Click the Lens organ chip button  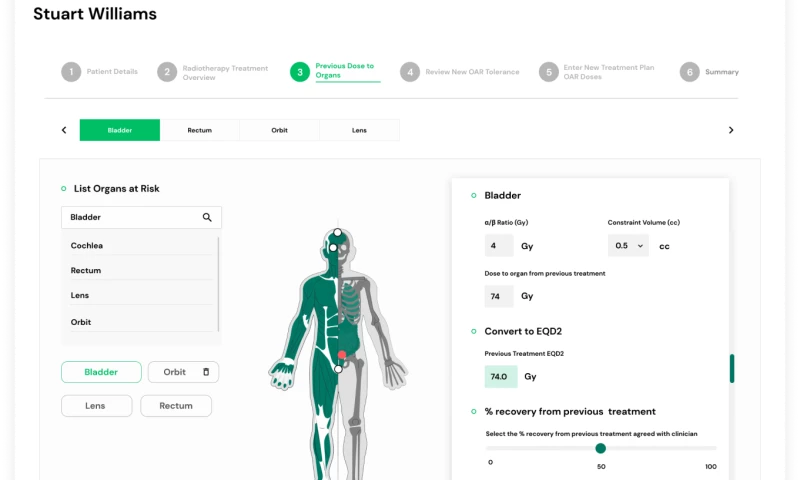coord(96,406)
